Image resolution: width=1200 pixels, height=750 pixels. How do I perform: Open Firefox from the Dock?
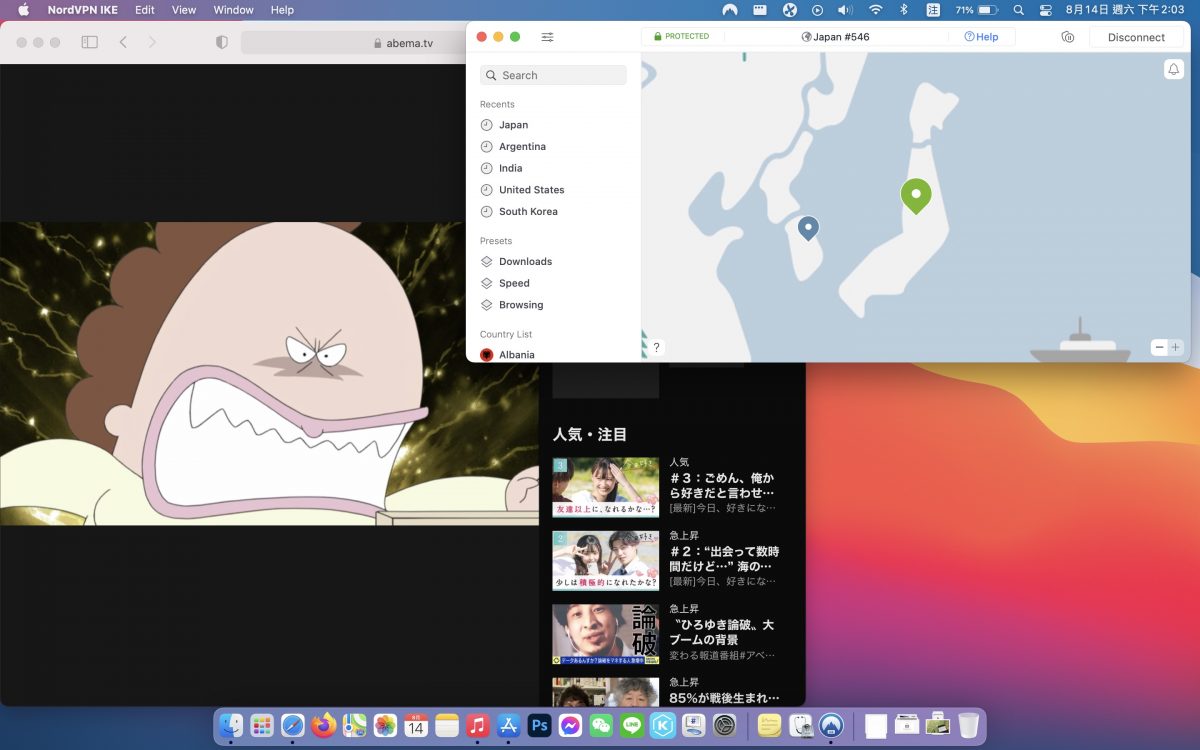coord(323,726)
